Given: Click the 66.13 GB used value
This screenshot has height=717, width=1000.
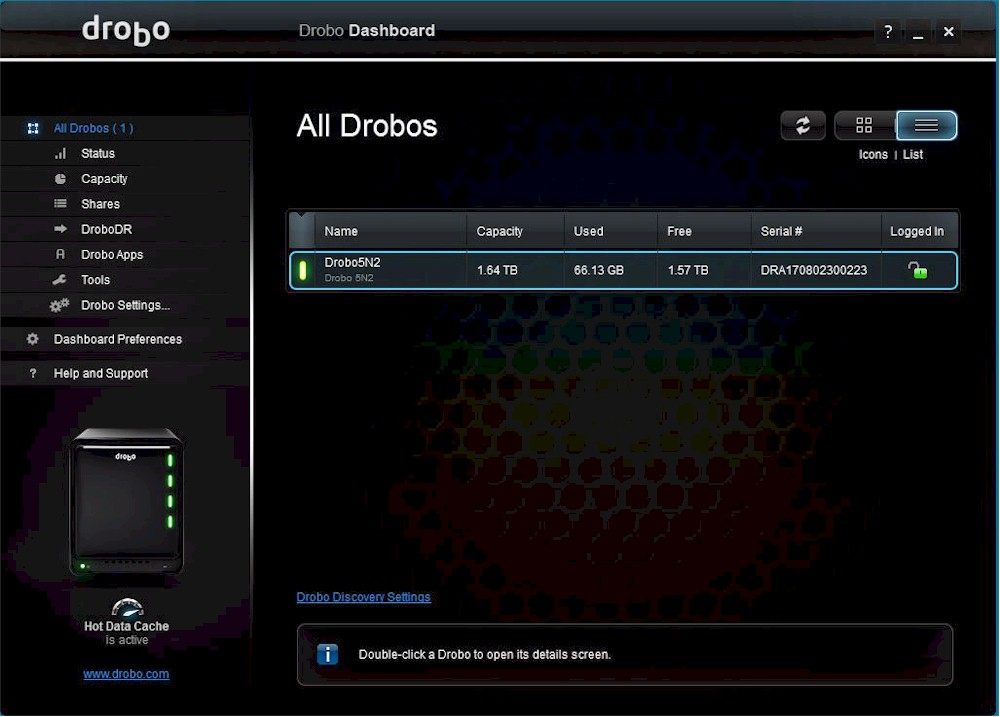Looking at the screenshot, I should [x=599, y=270].
